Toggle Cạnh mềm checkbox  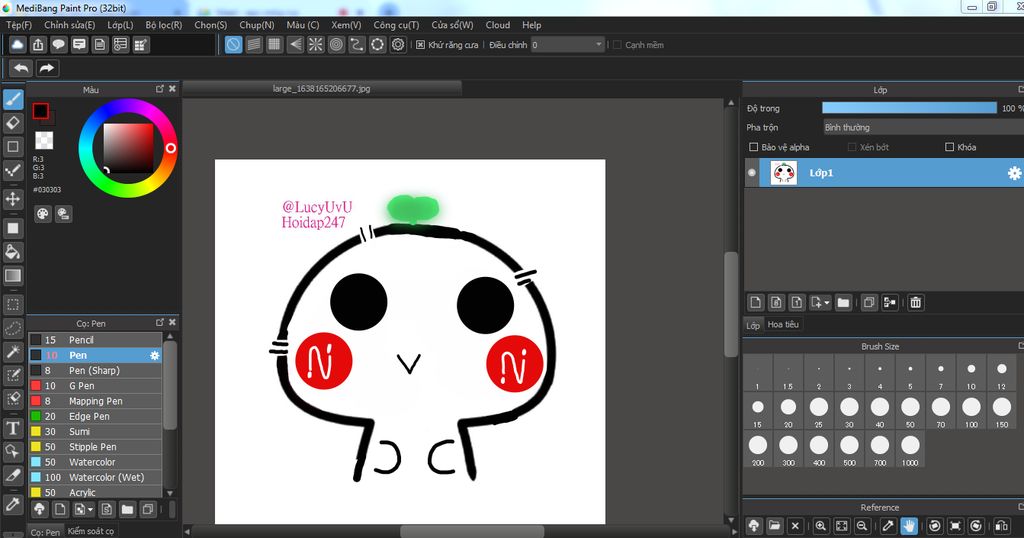click(617, 45)
